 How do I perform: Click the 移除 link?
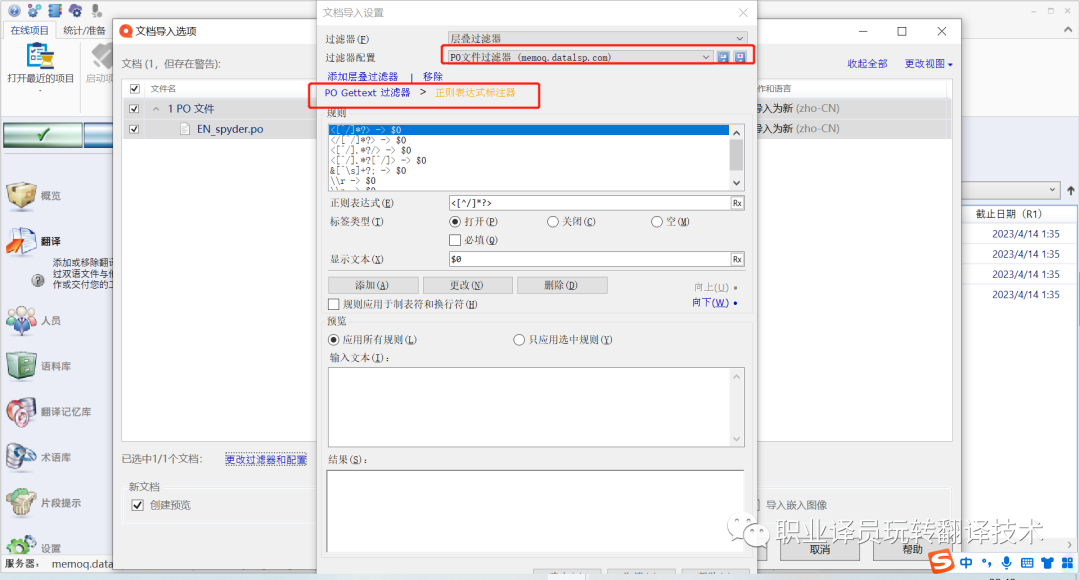433,76
